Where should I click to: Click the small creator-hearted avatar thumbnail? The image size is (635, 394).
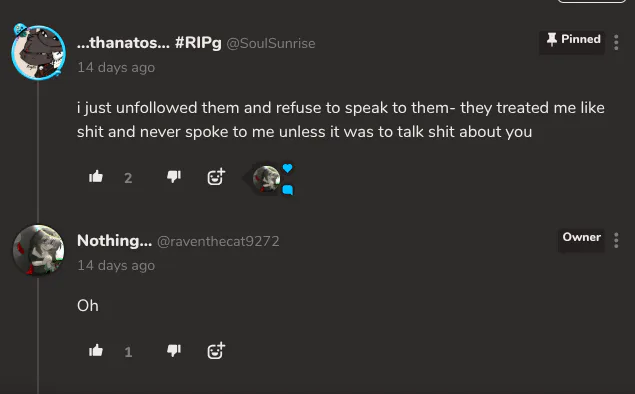pyautogui.click(x=266, y=179)
